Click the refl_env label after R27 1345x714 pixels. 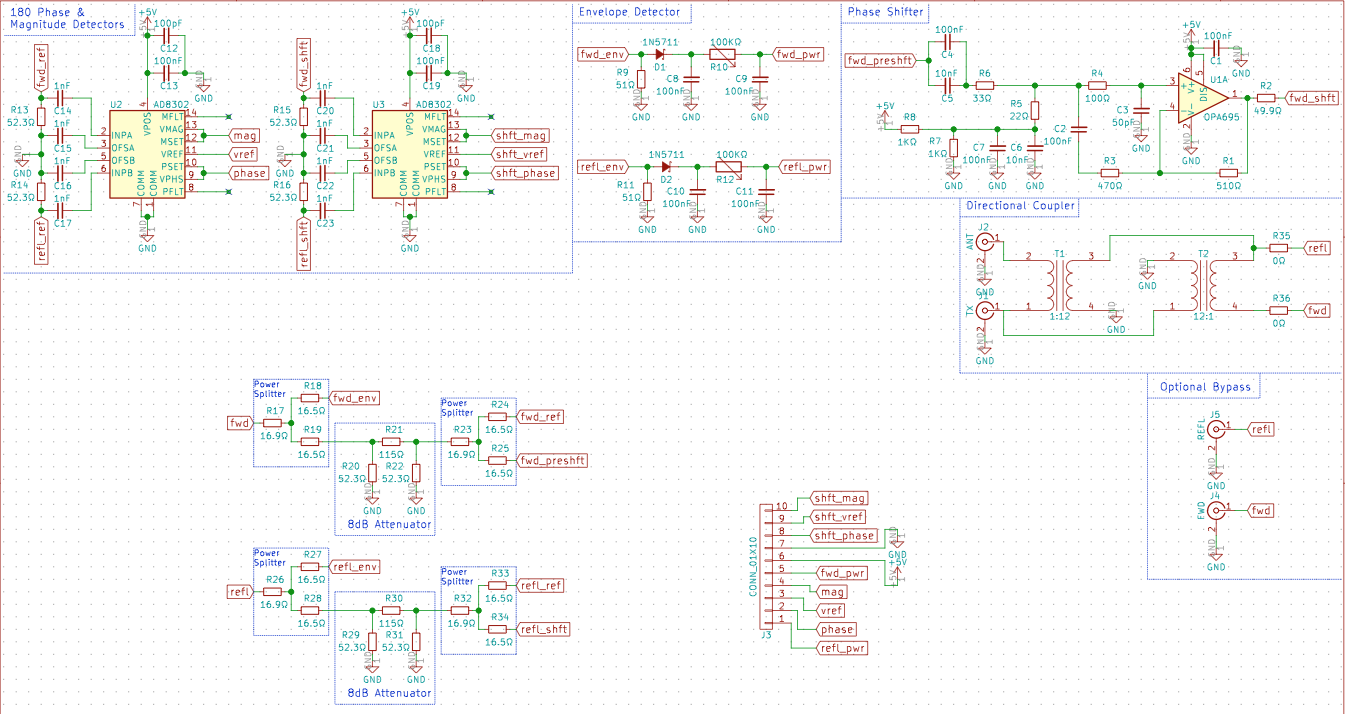(355, 567)
